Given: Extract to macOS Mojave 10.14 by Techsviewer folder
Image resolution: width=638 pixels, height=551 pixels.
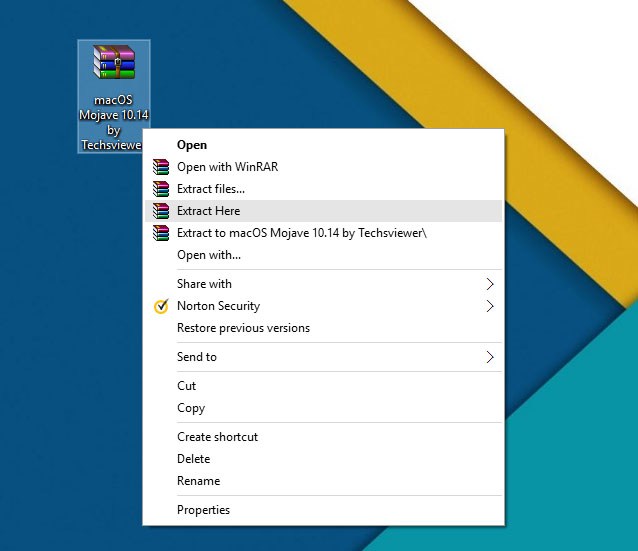Looking at the screenshot, I should click(x=323, y=233).
